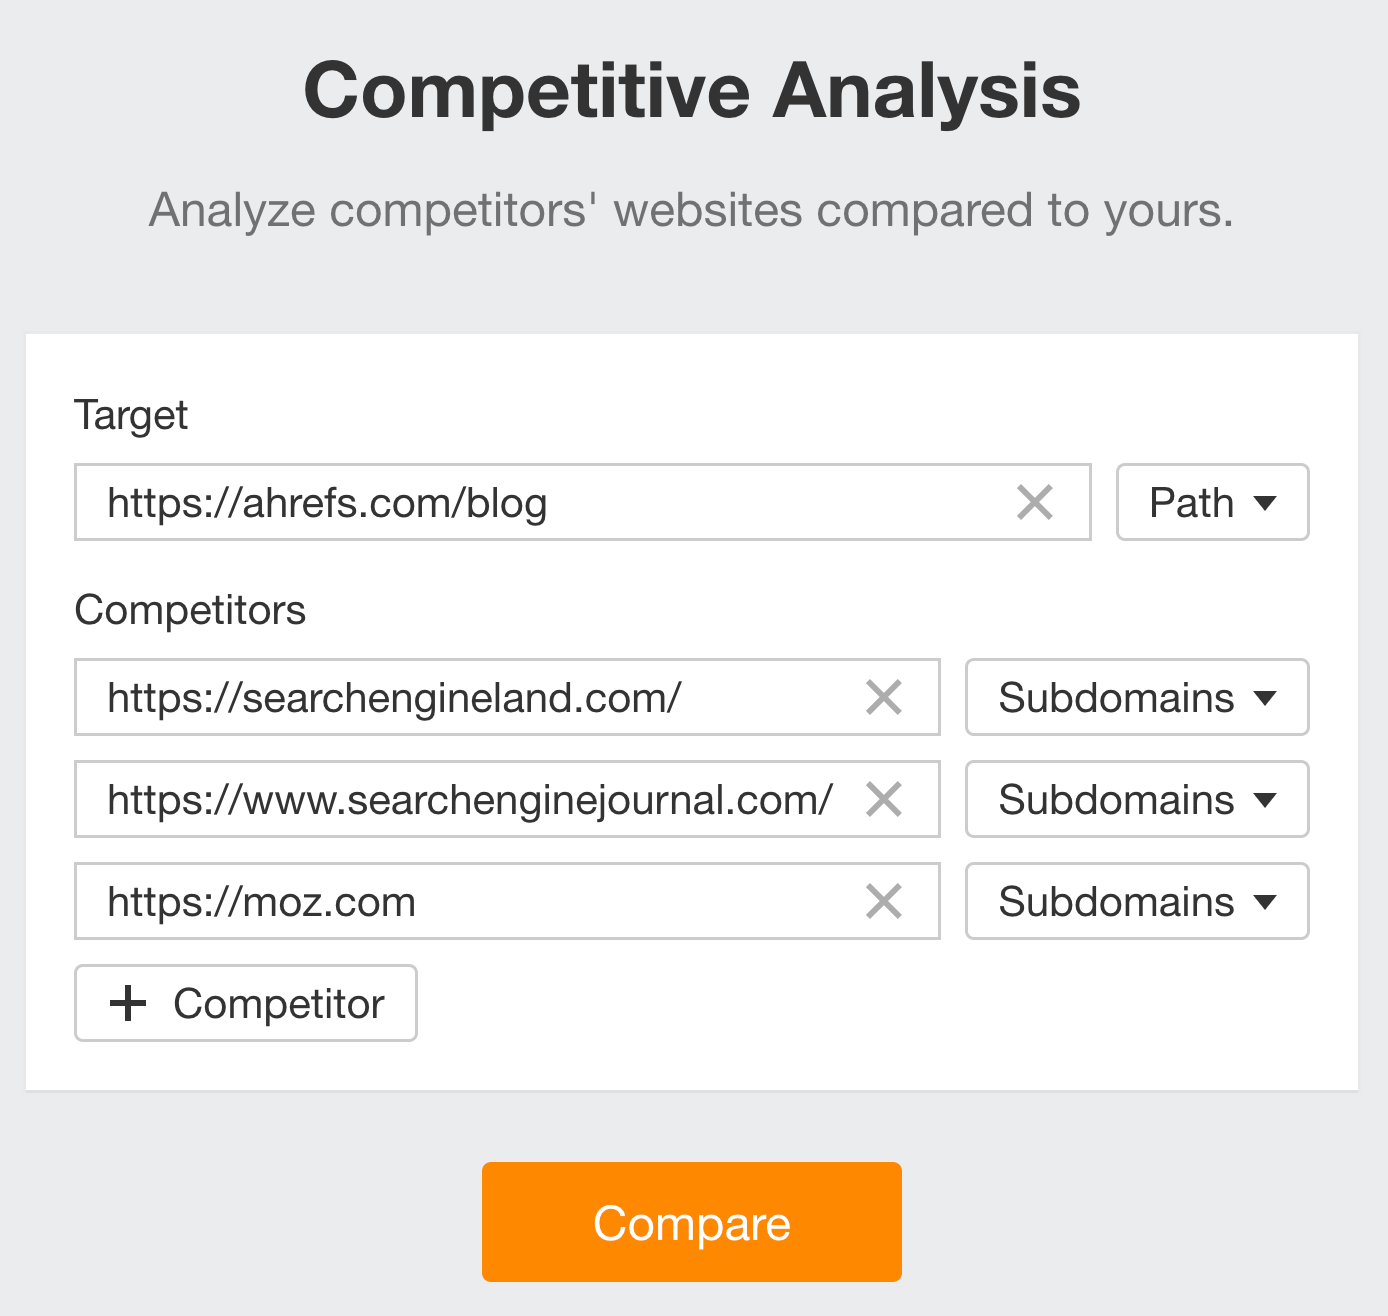Click the moz.com URL input field
This screenshot has height=1316, width=1388.
coord(450,901)
